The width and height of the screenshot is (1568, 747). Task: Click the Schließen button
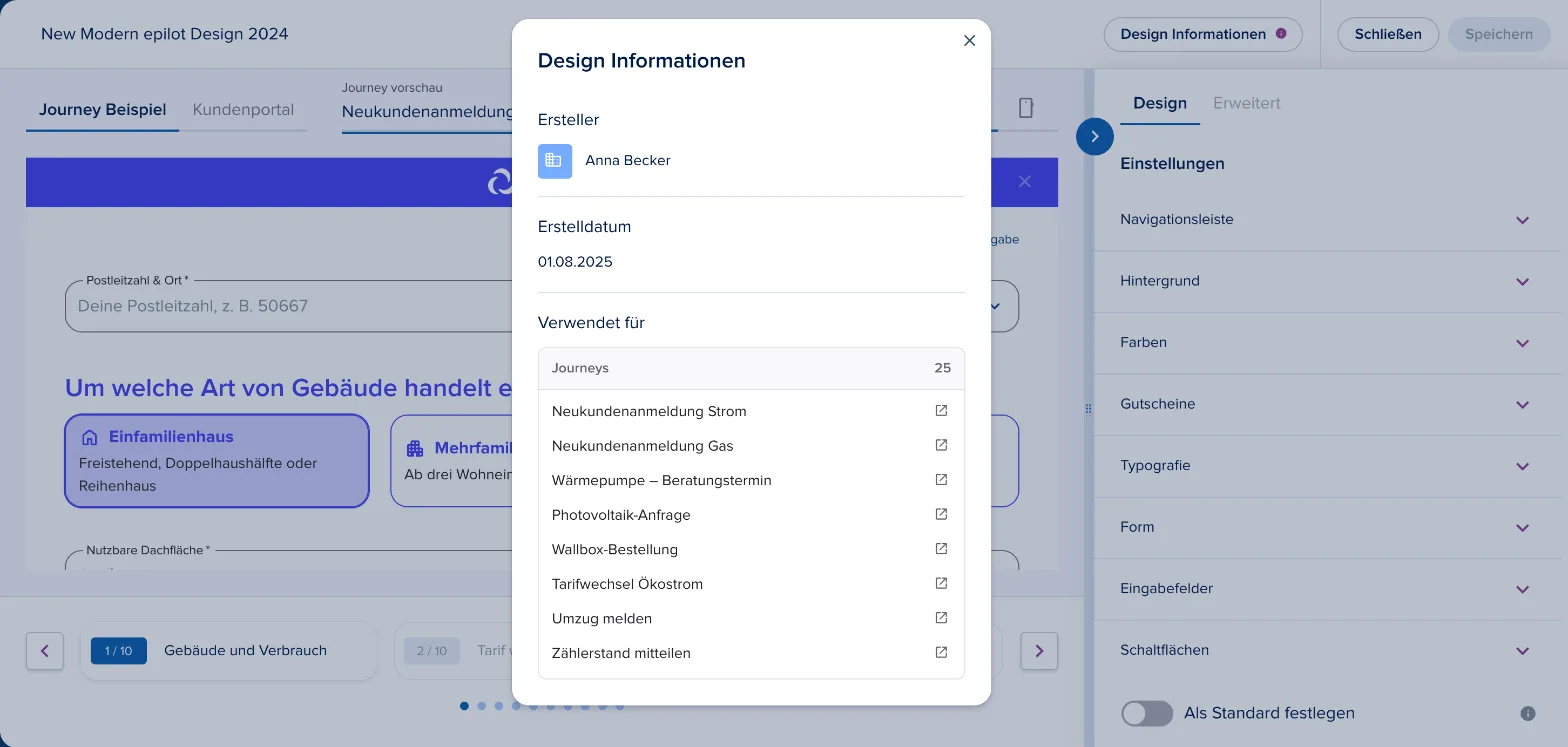(x=1388, y=34)
